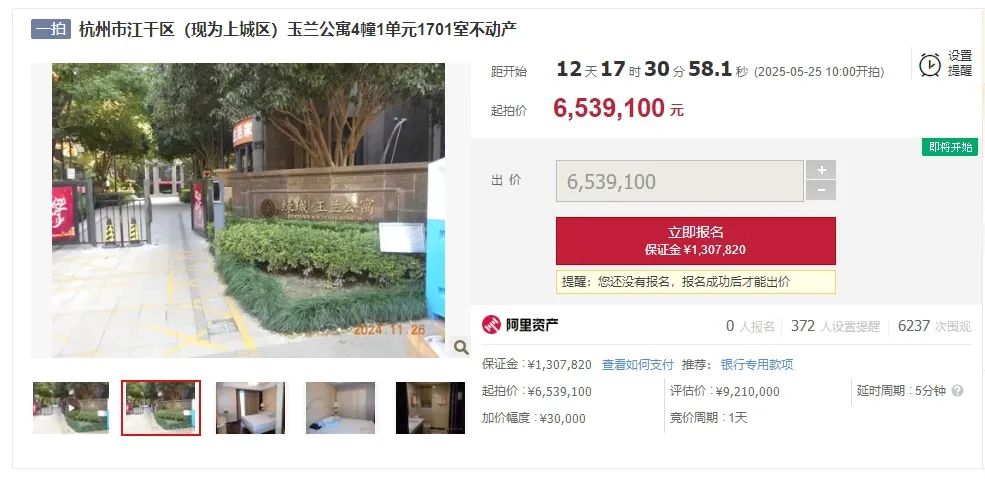Click the 阿里资产 logo icon

(x=491, y=325)
